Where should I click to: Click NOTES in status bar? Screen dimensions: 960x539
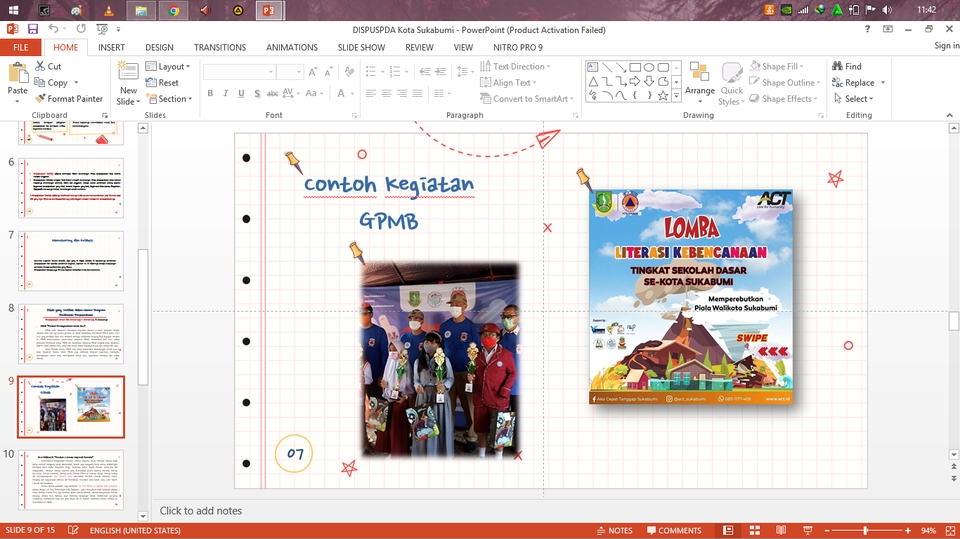614,530
